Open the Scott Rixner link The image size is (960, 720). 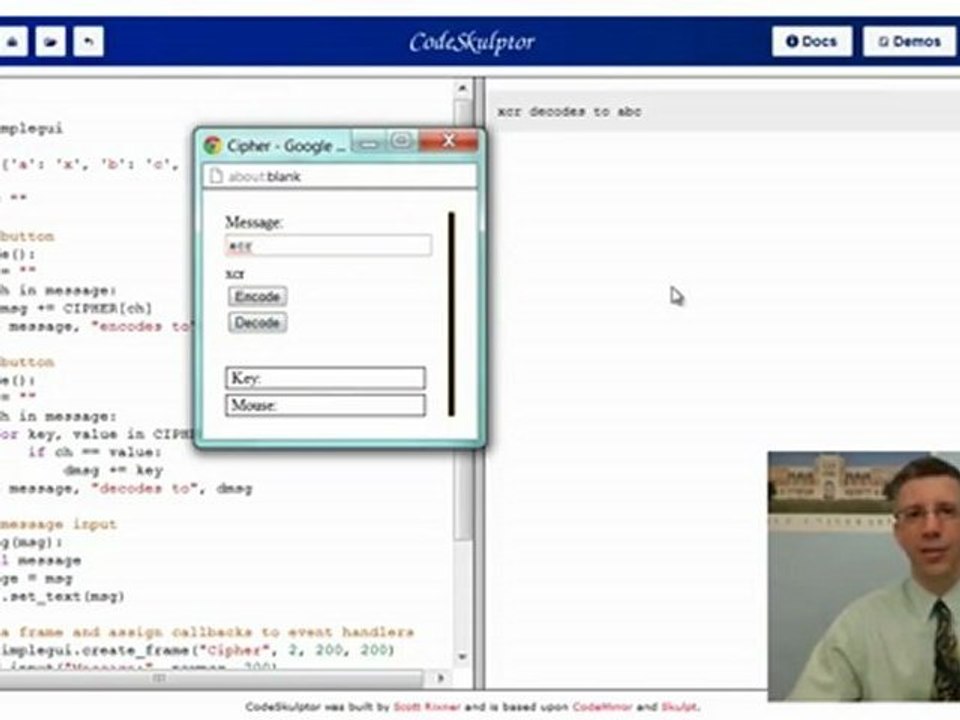[427, 707]
